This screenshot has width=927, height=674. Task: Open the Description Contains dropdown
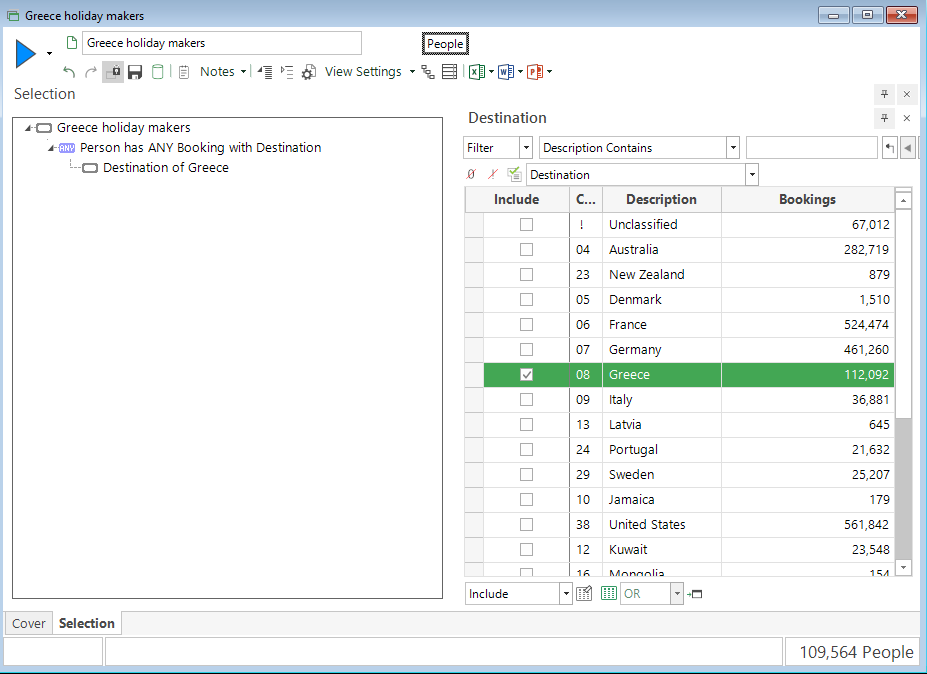(x=733, y=148)
